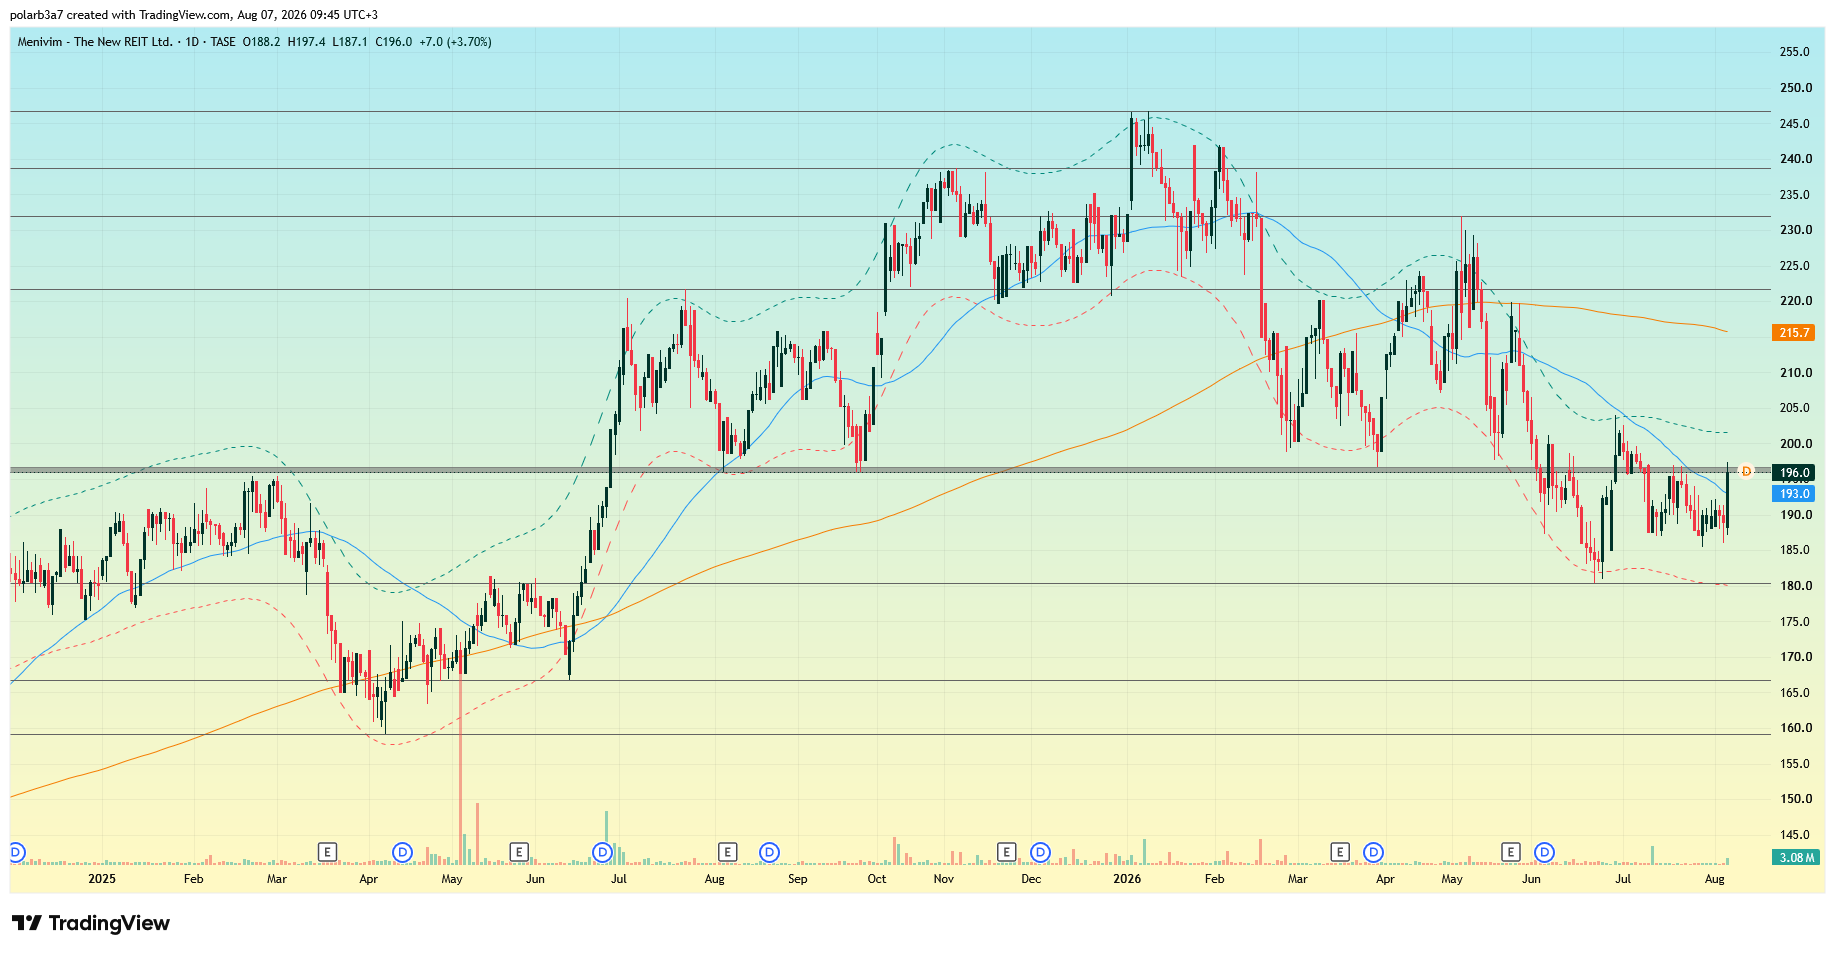
Task: Open the dividend marker in late March 2026
Action: [x=1374, y=852]
